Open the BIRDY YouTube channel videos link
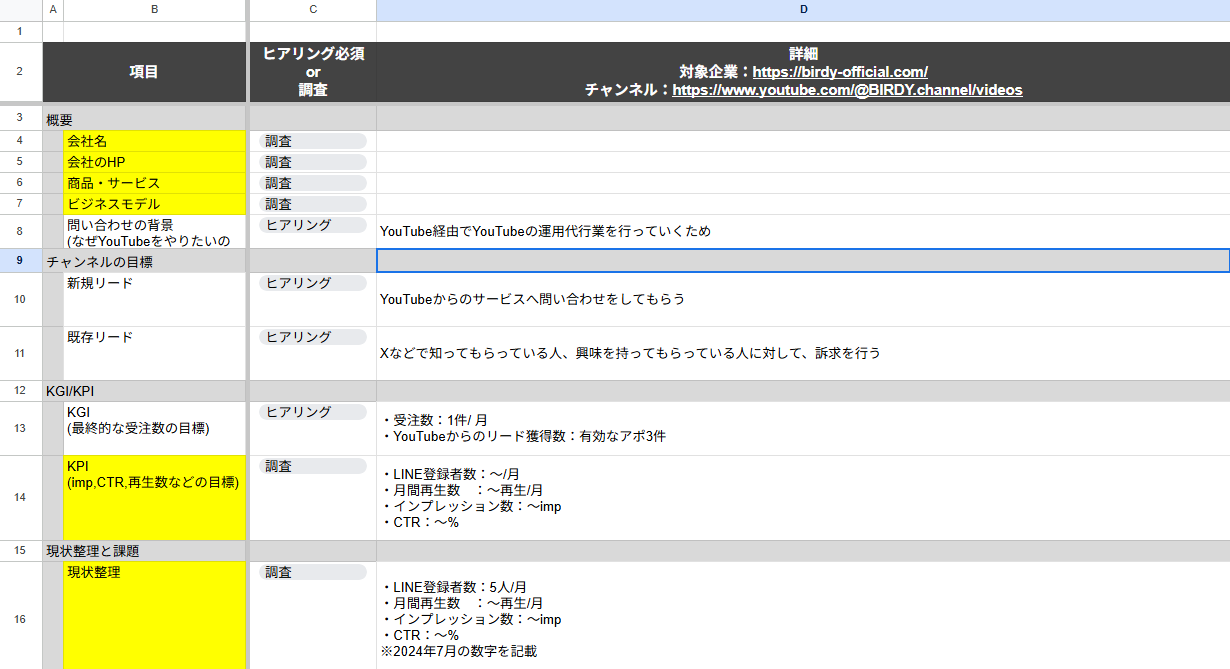 tap(847, 90)
